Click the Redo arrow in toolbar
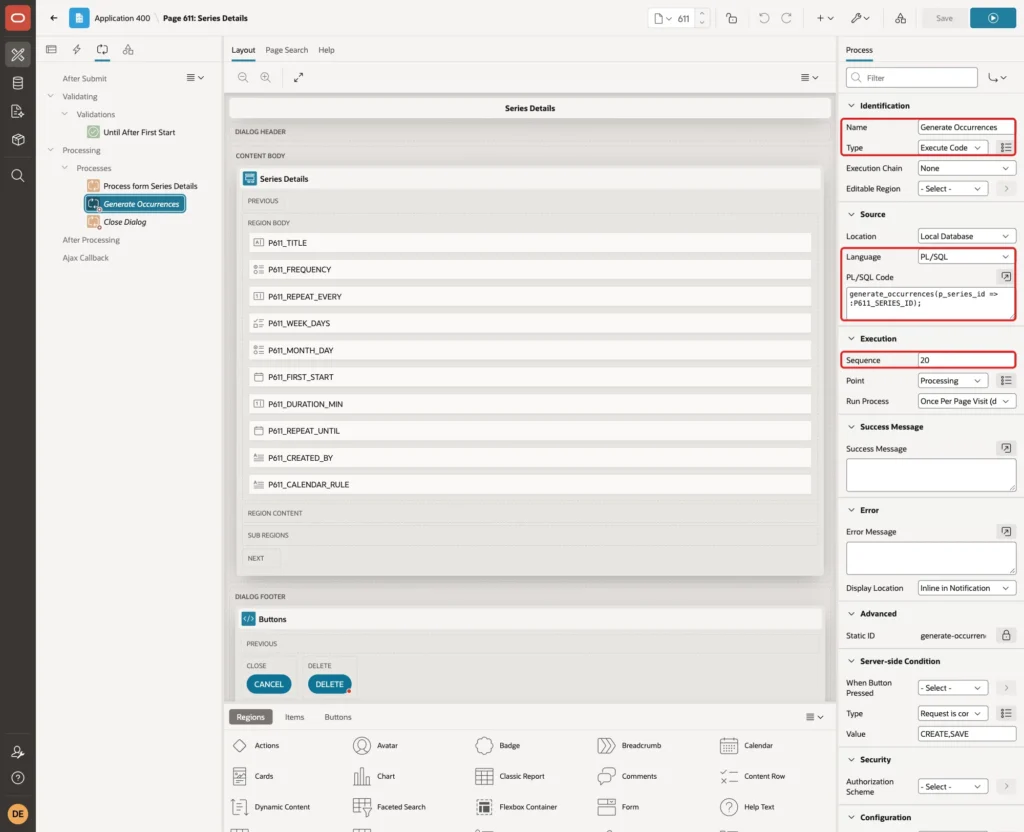1024x832 pixels. (x=786, y=18)
